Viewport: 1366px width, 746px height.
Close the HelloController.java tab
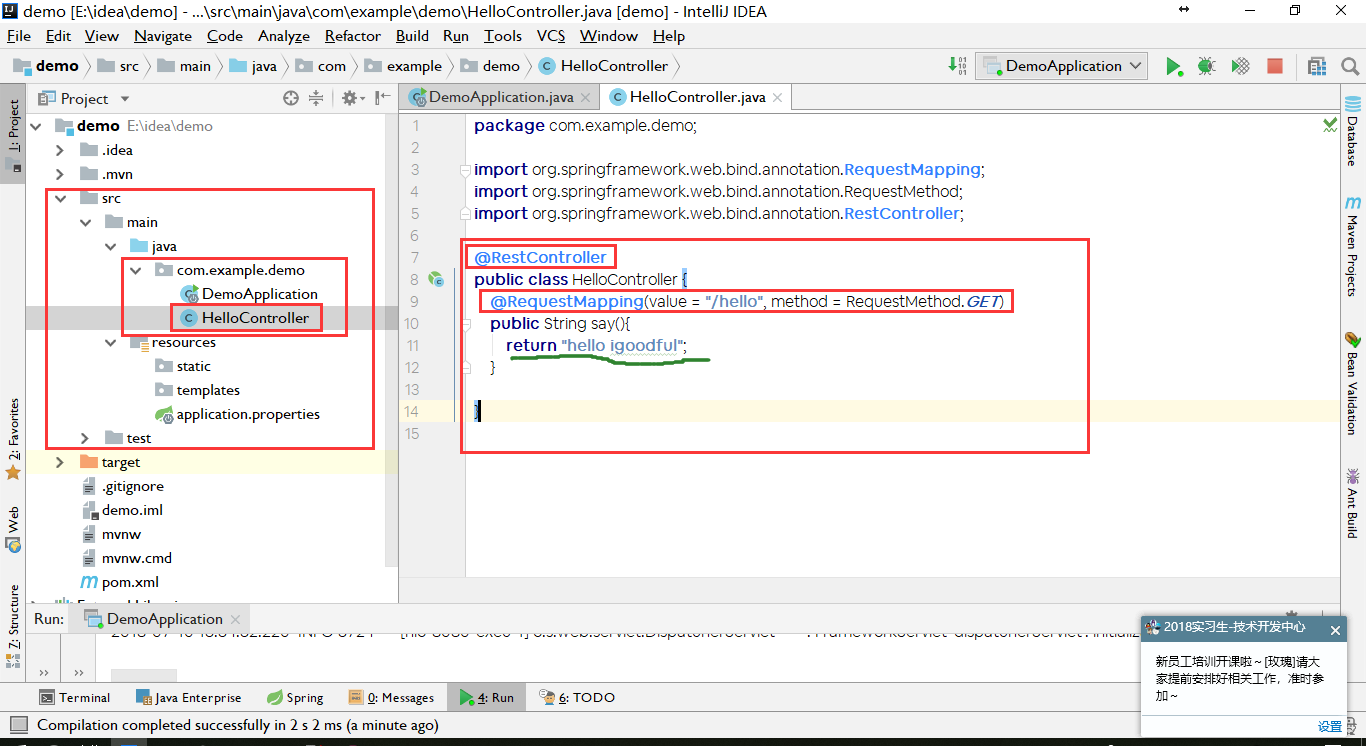click(x=778, y=98)
